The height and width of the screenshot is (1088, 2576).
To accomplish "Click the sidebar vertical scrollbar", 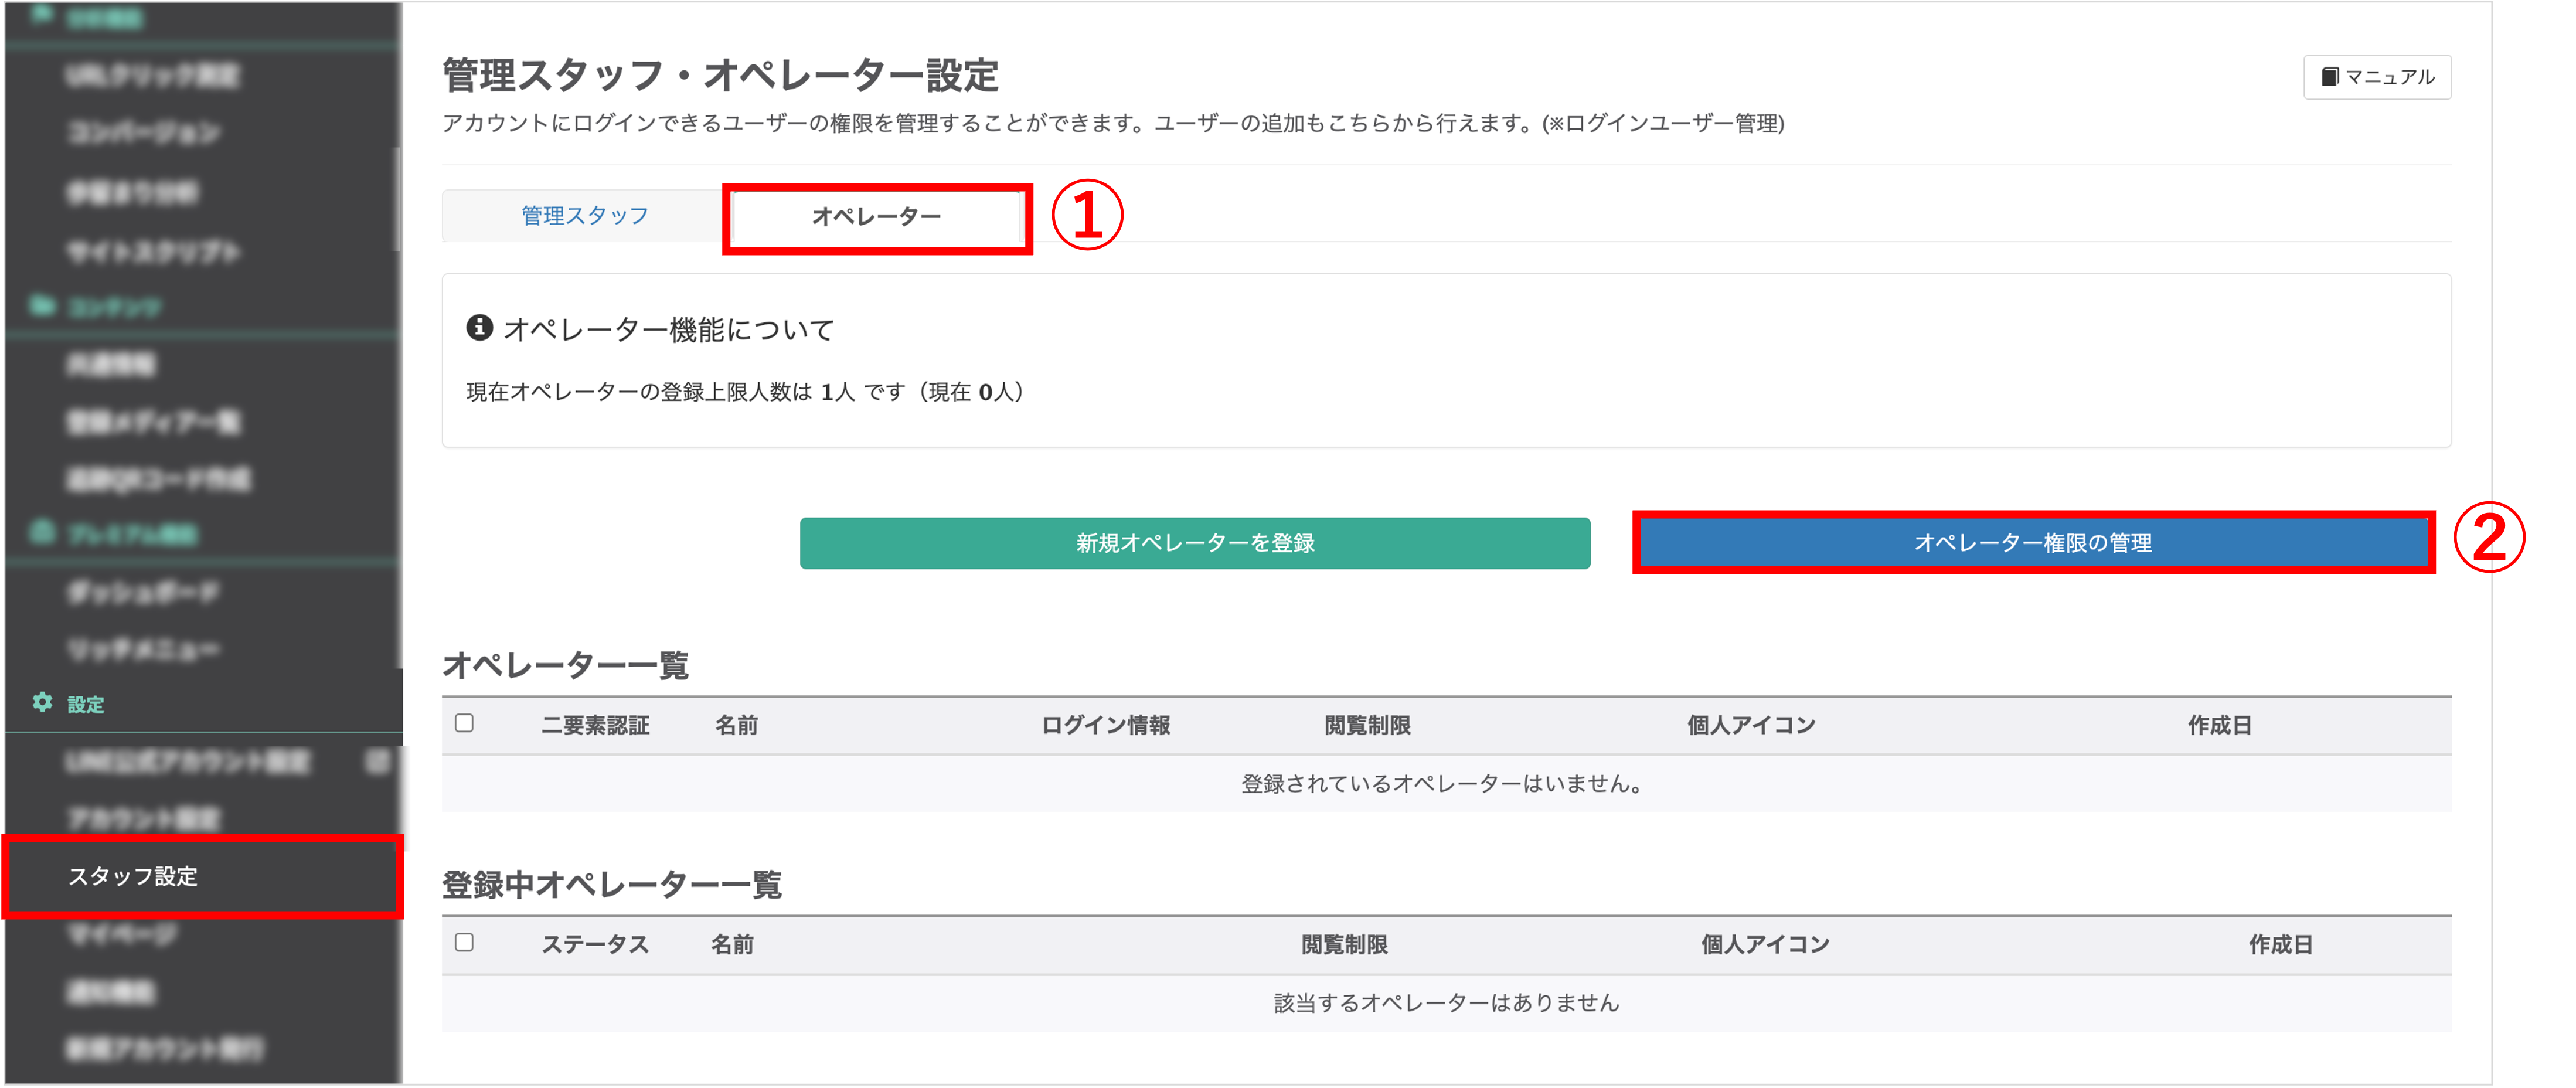I will 397,200.
